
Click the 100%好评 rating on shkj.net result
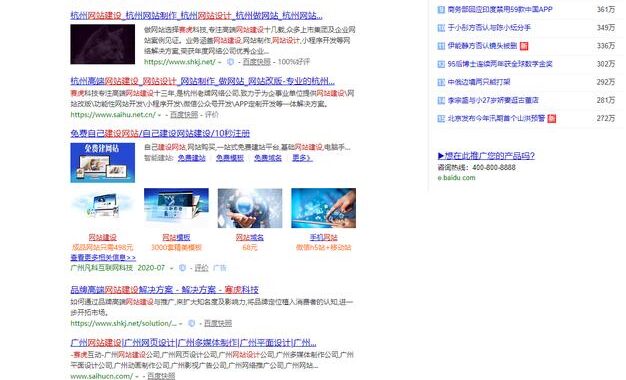[x=294, y=62]
